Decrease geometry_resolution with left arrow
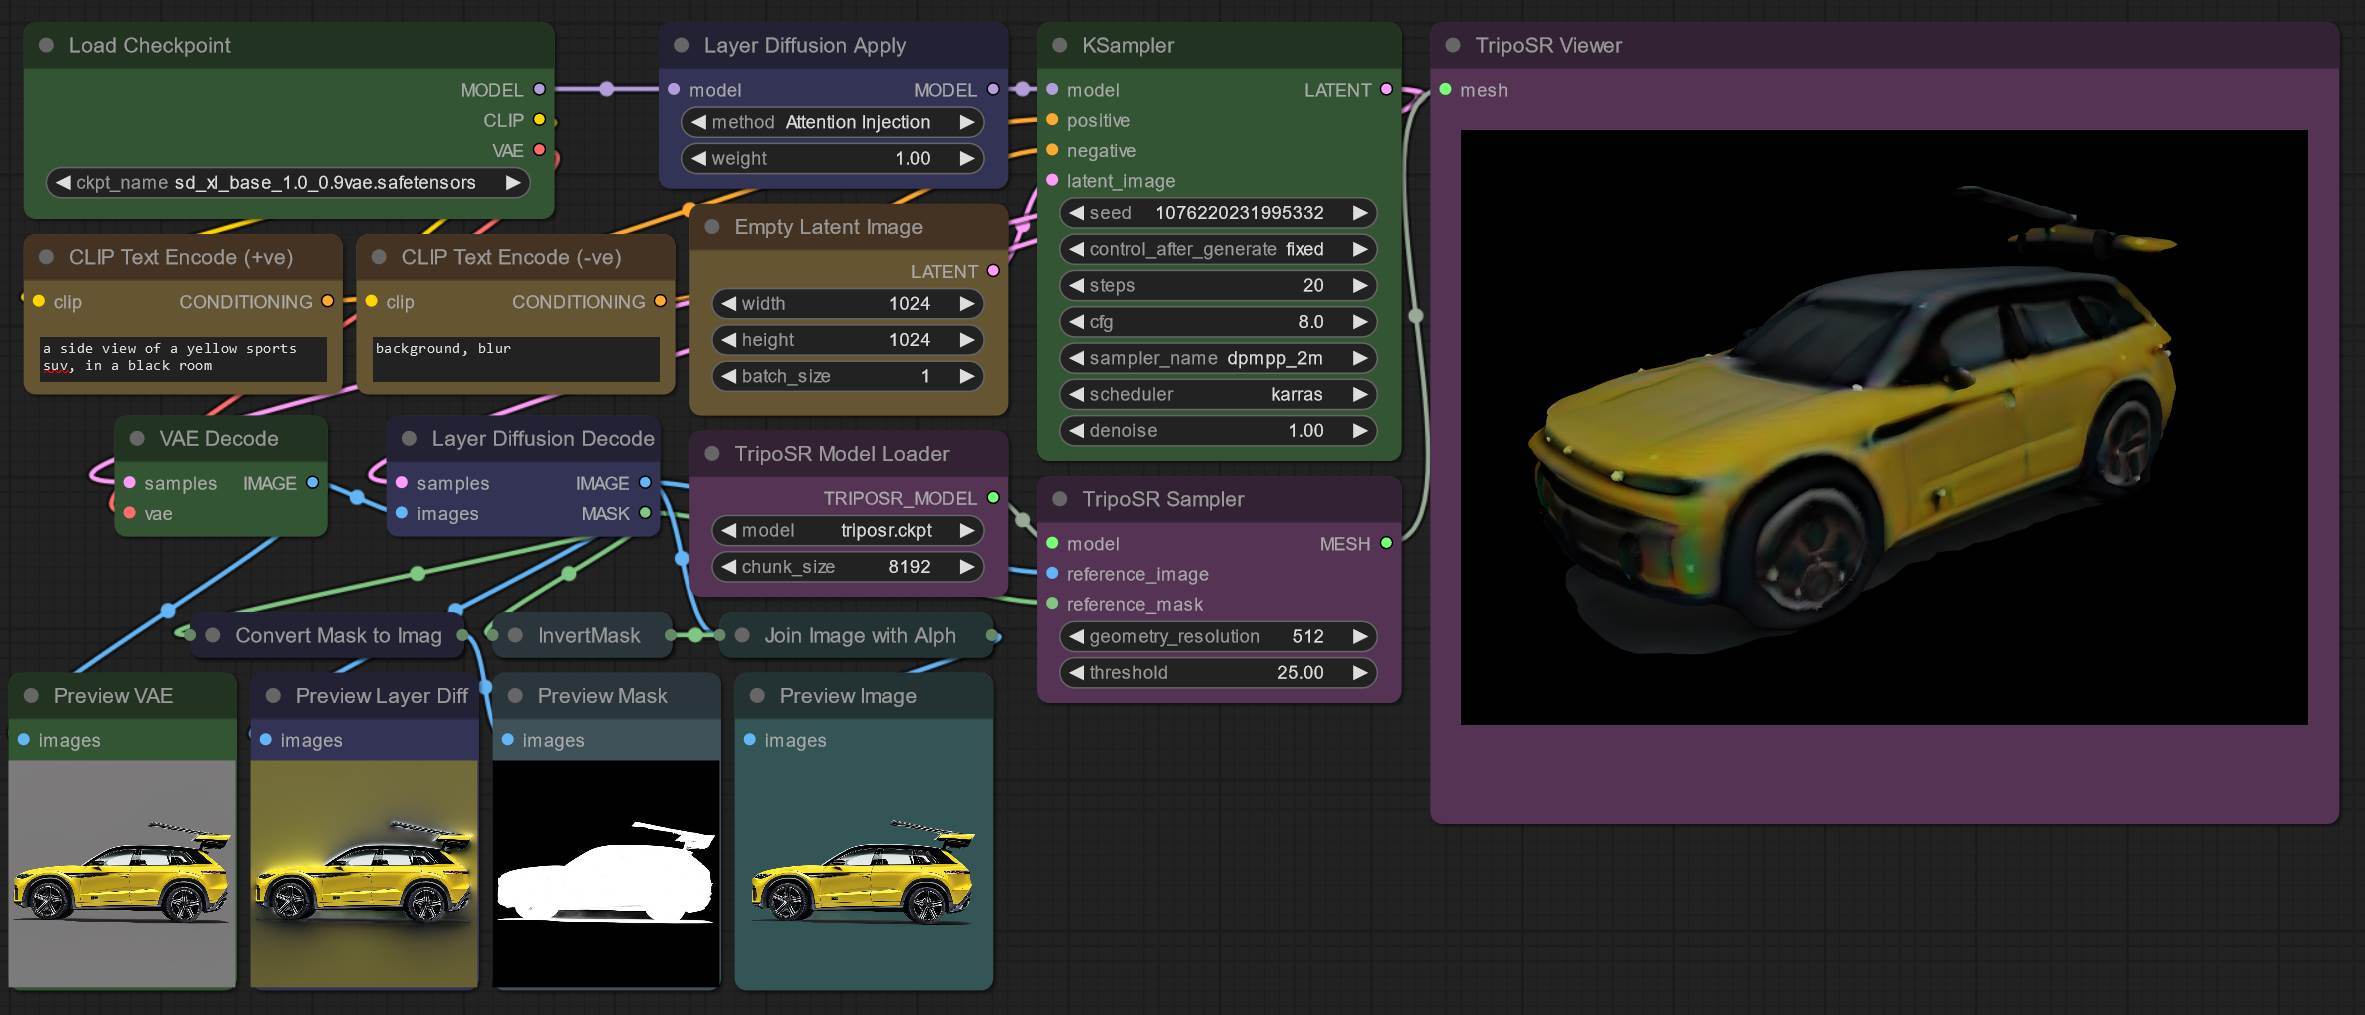This screenshot has width=2365, height=1015. pos(1076,636)
